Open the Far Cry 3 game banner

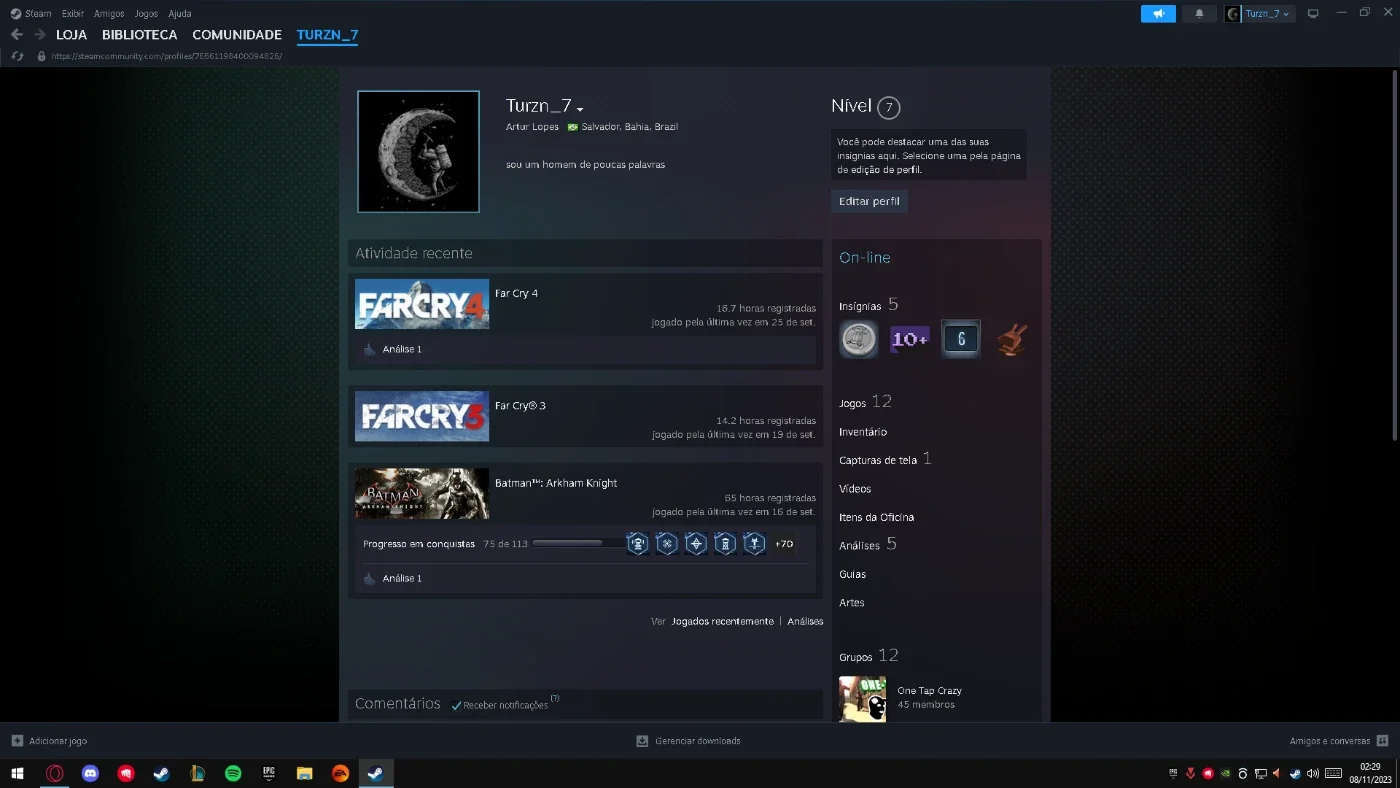click(x=422, y=416)
